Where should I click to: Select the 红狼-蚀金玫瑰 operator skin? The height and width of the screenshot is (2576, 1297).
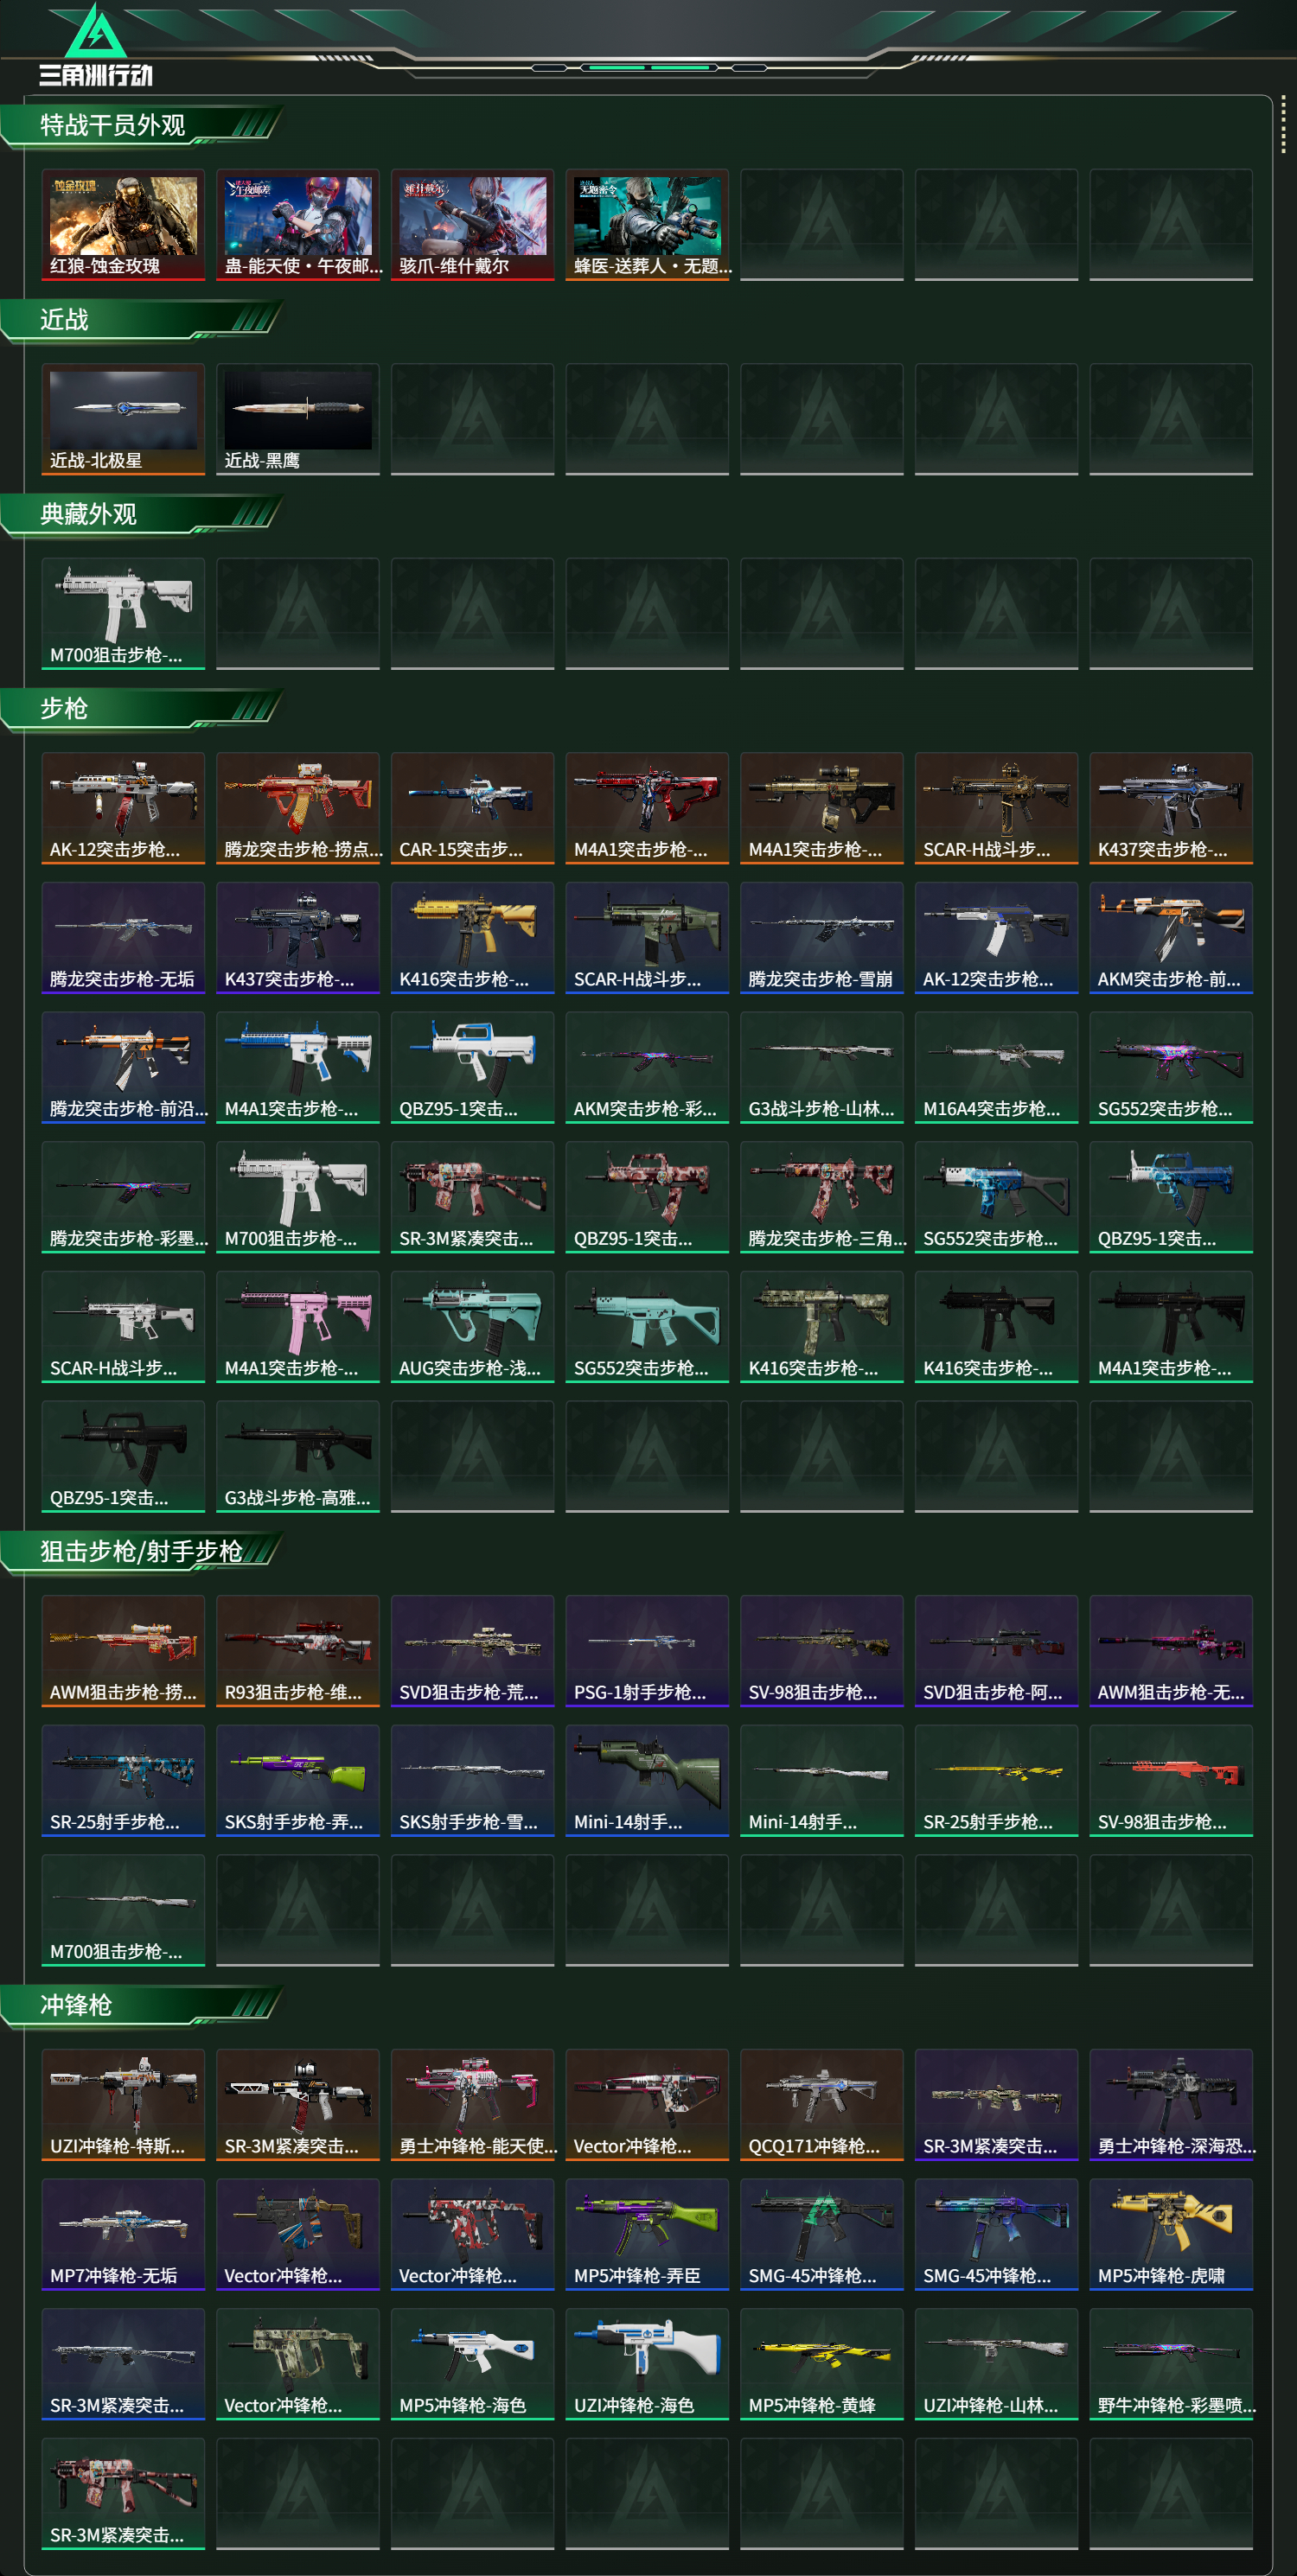tap(123, 225)
